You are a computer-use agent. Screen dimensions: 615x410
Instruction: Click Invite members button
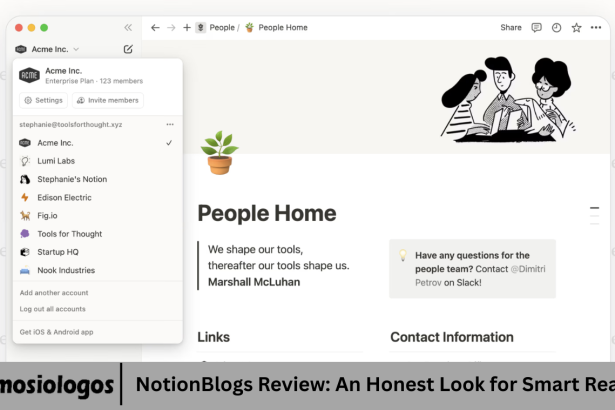point(108,100)
